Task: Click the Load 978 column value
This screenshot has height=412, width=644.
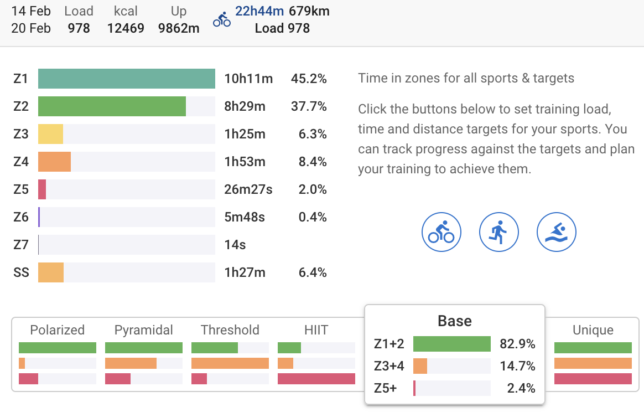Action: (x=78, y=28)
